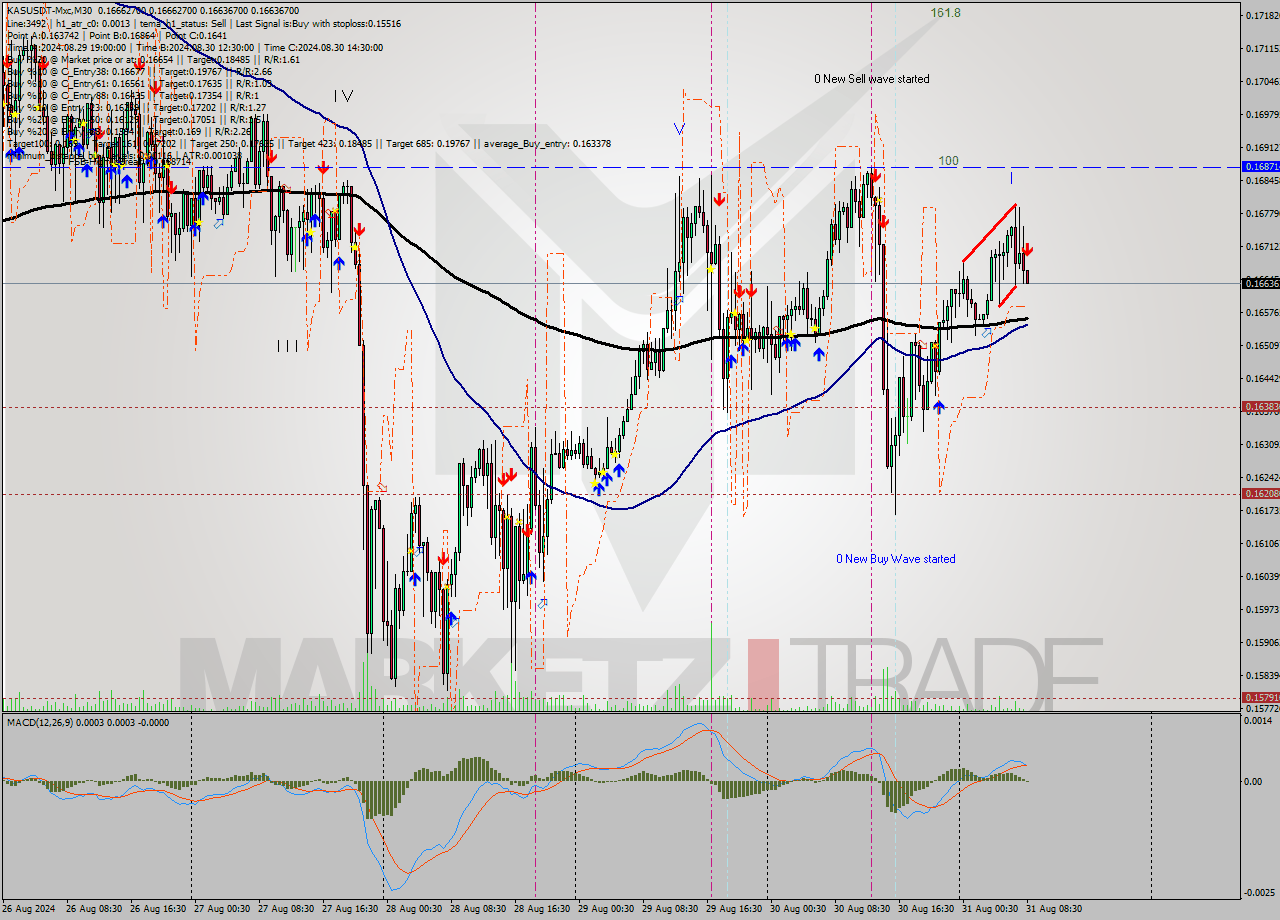Select the 100 Fibonacci level label
1280x920 pixels.
coord(948,160)
